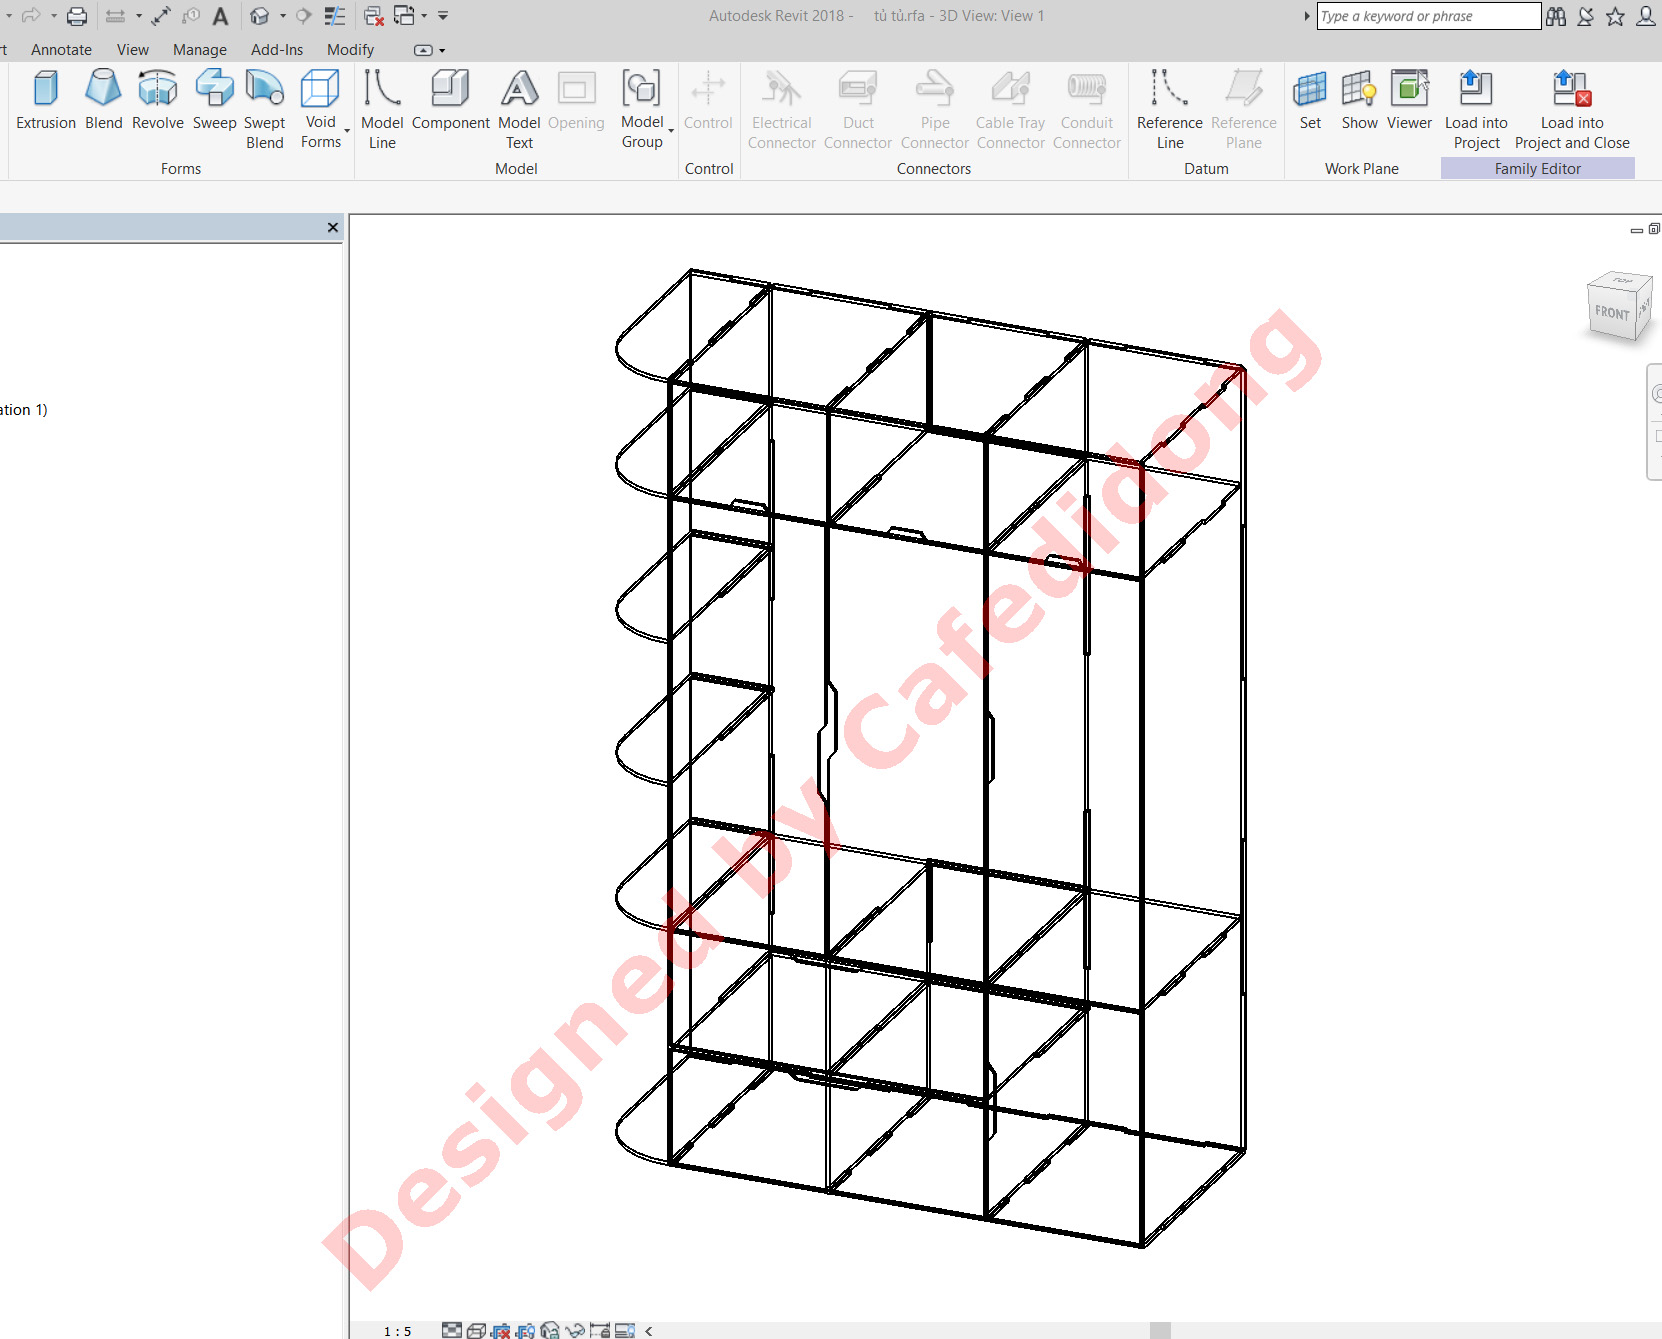Screen dimensions: 1662x1339
Task: Select the Swept Blend tool
Action: coord(265,109)
